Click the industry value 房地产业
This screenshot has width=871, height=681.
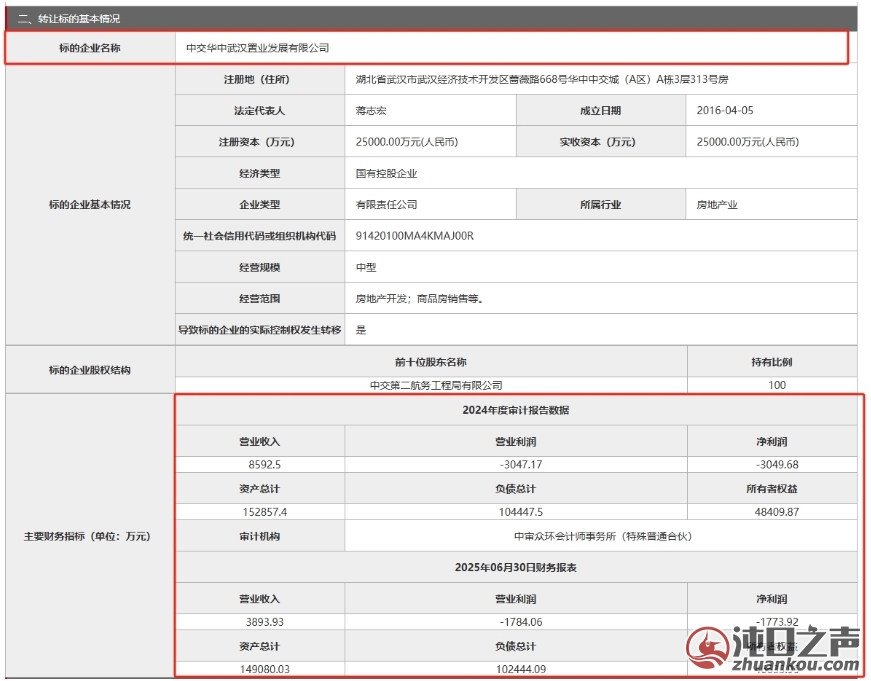(717, 205)
